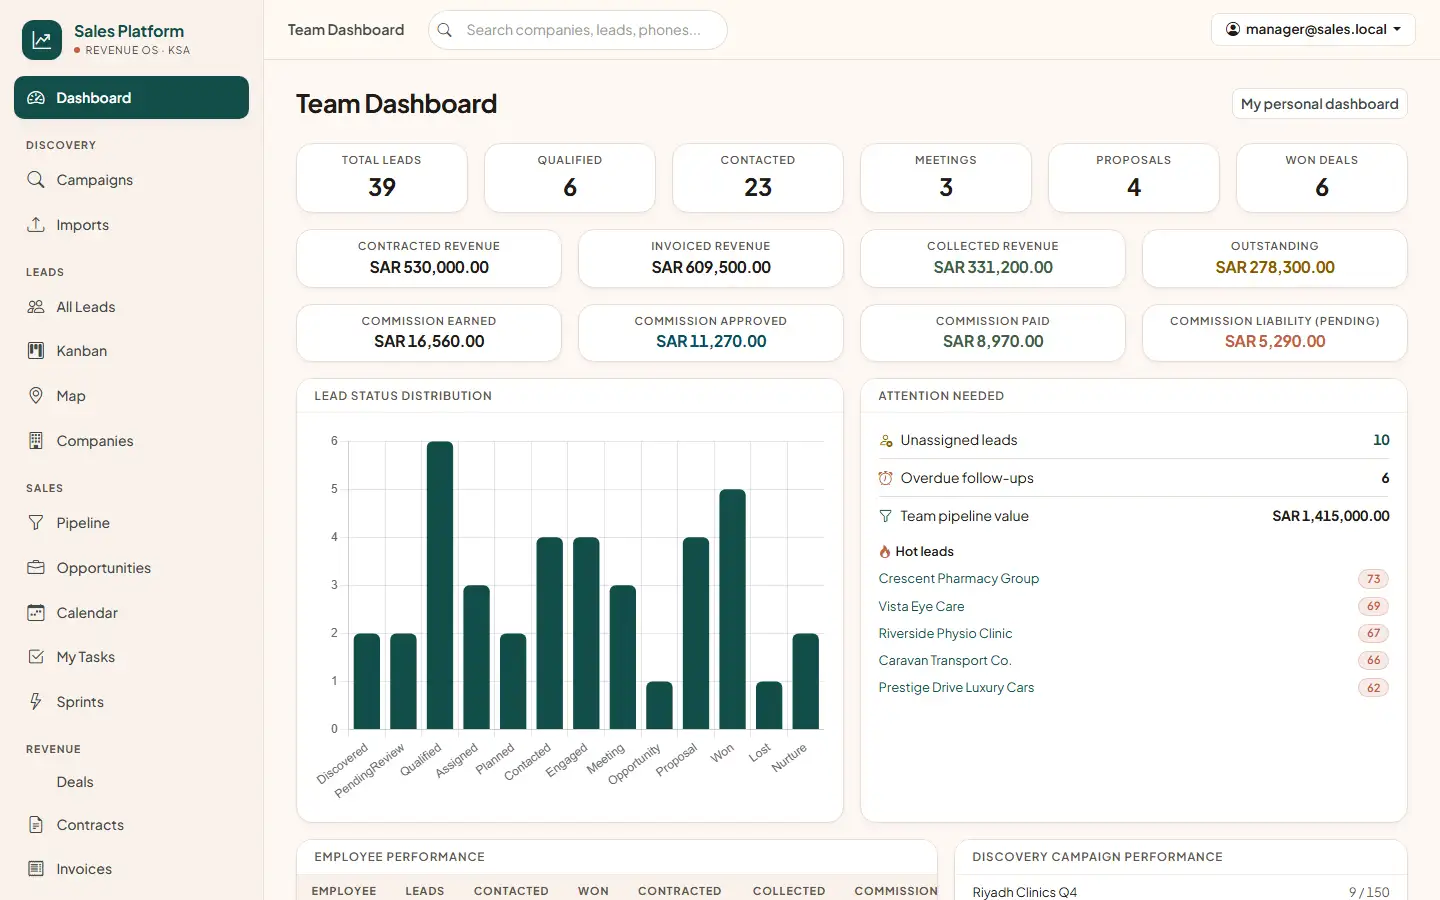Click the Total Leads 39 card

coord(382,178)
